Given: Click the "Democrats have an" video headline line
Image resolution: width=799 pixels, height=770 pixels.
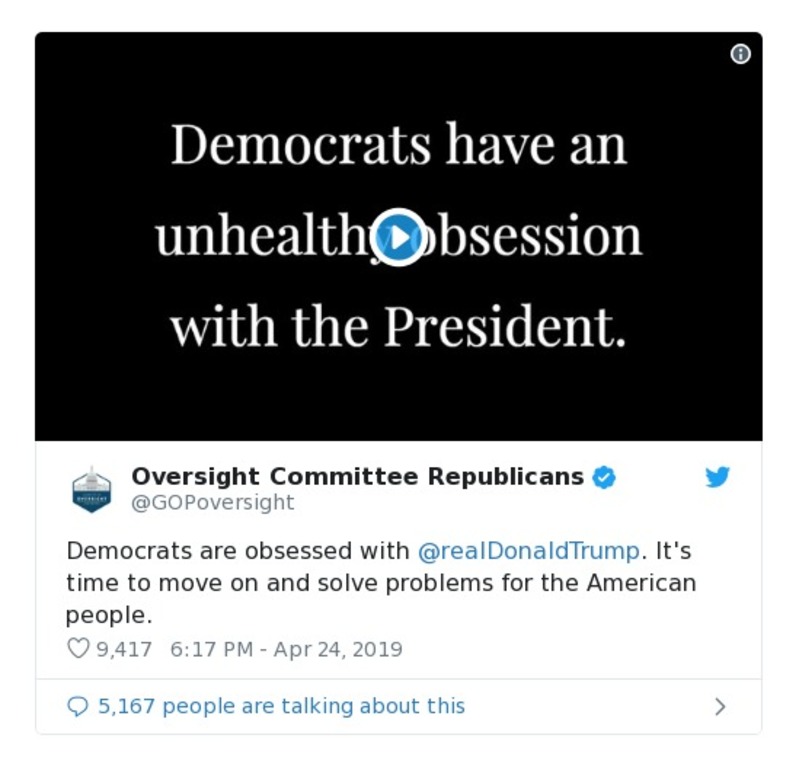Looking at the screenshot, I should tap(398, 146).
